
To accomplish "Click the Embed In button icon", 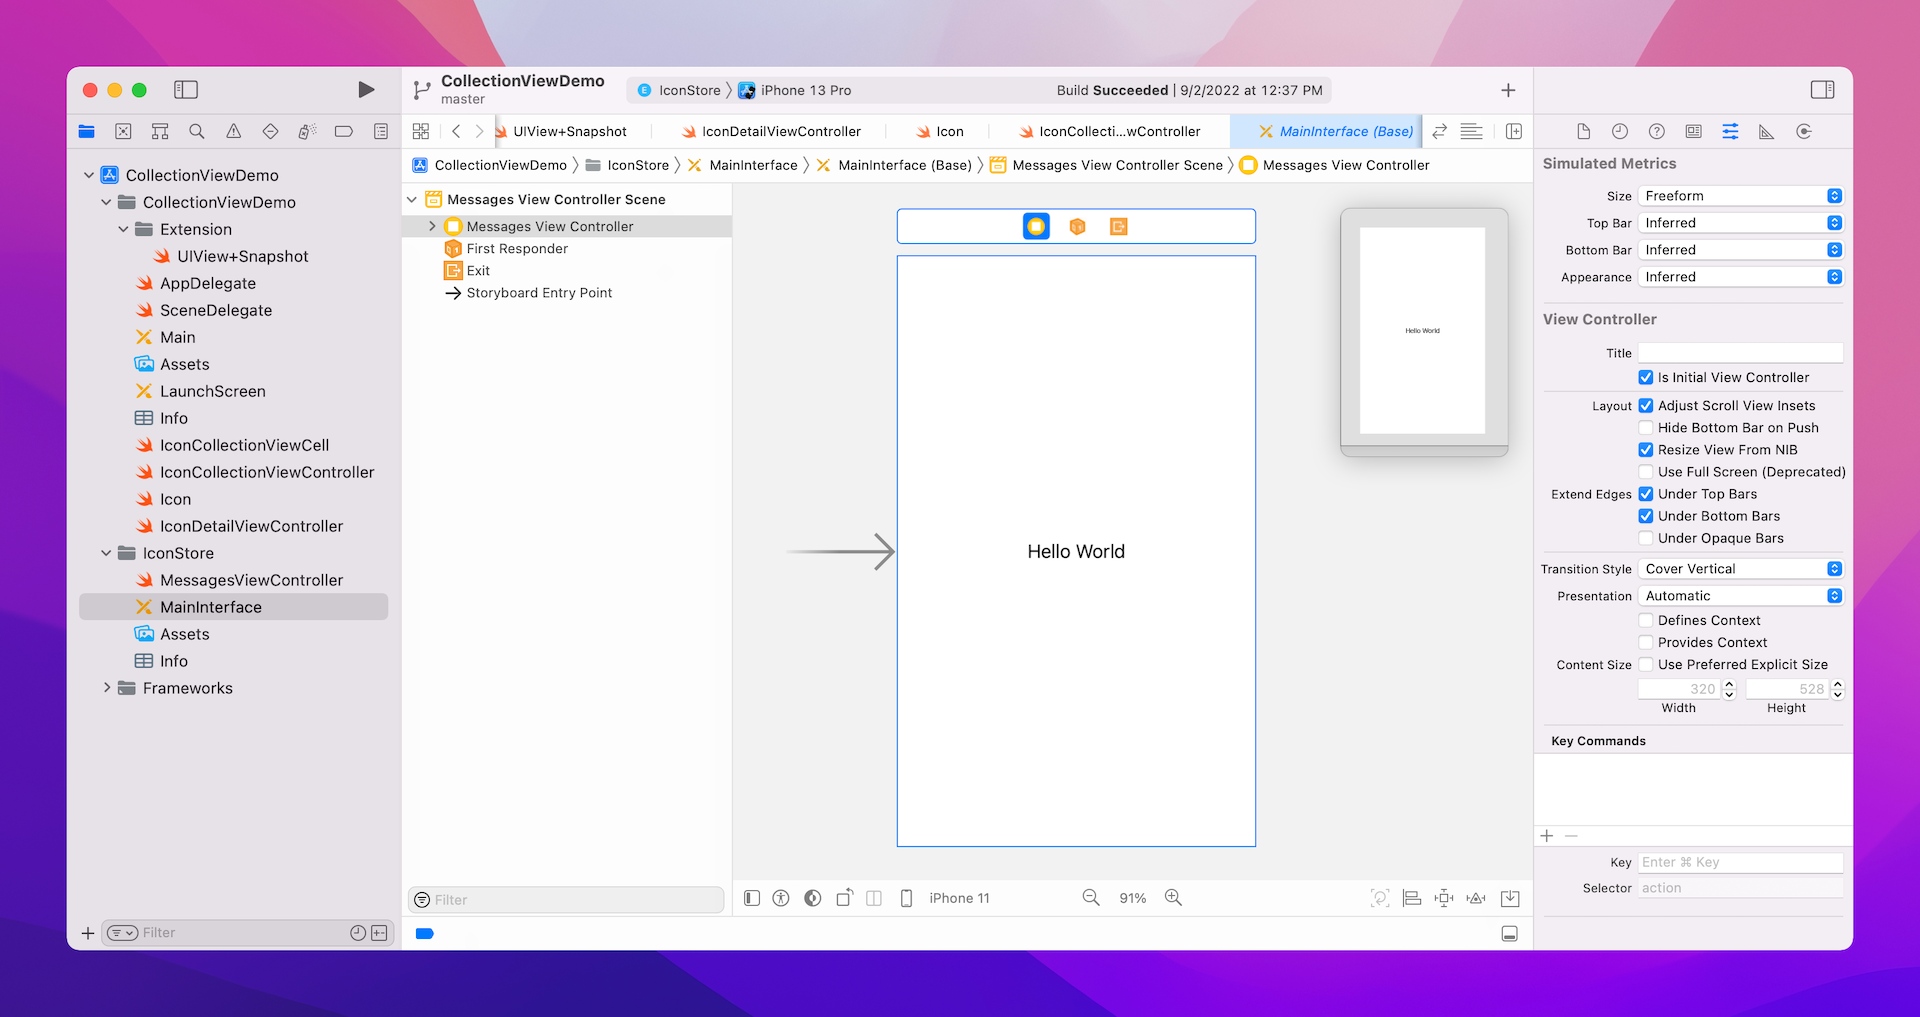I will click(1510, 898).
